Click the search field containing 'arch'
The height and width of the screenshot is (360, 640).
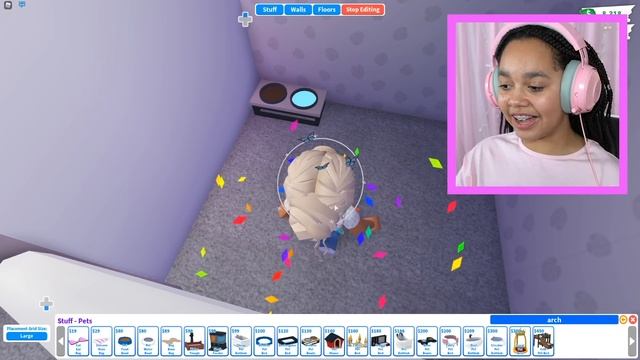554,320
